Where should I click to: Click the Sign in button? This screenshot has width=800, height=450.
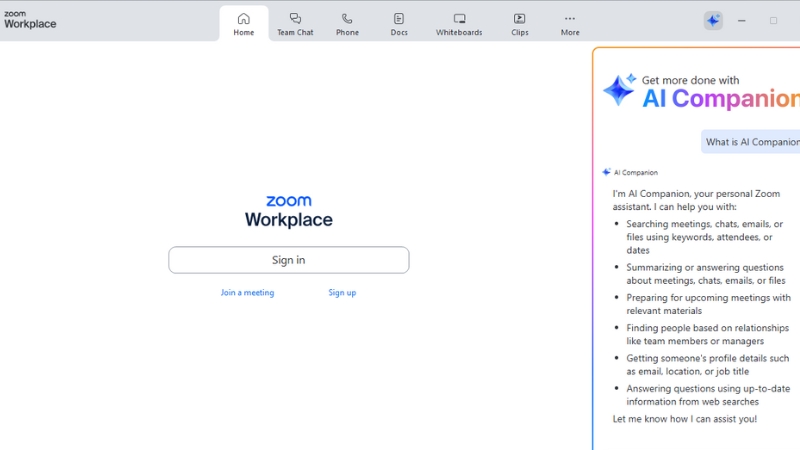click(x=289, y=260)
